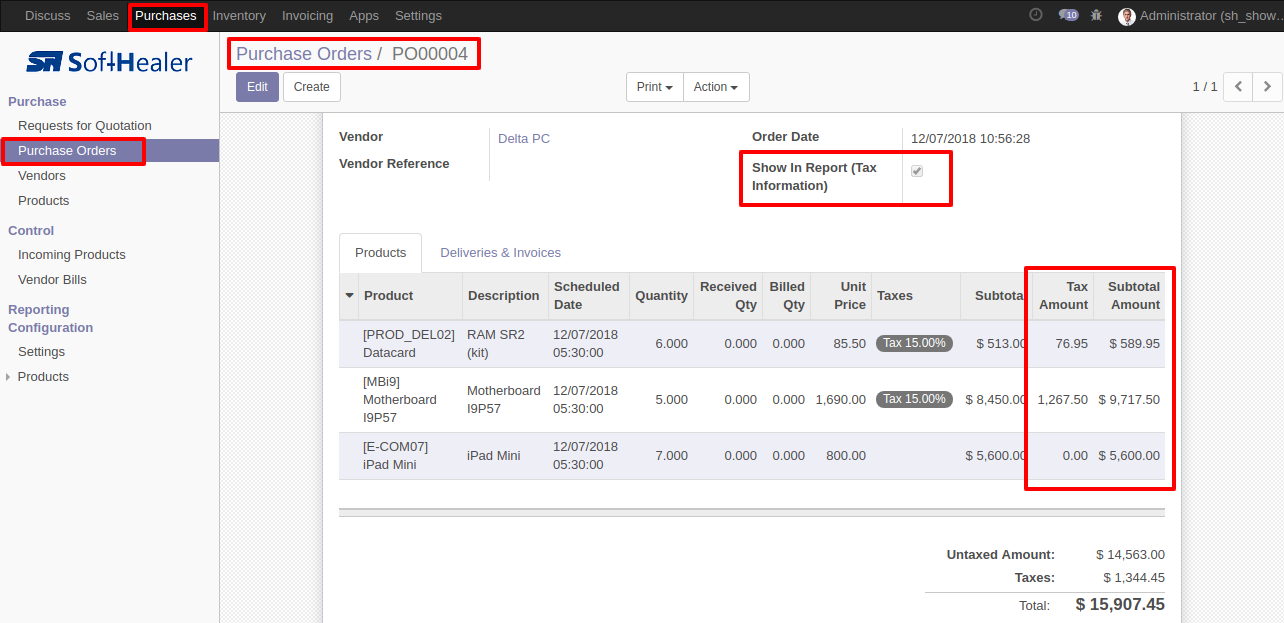The image size is (1284, 623).
Task: Open the Apps menu
Action: [364, 16]
